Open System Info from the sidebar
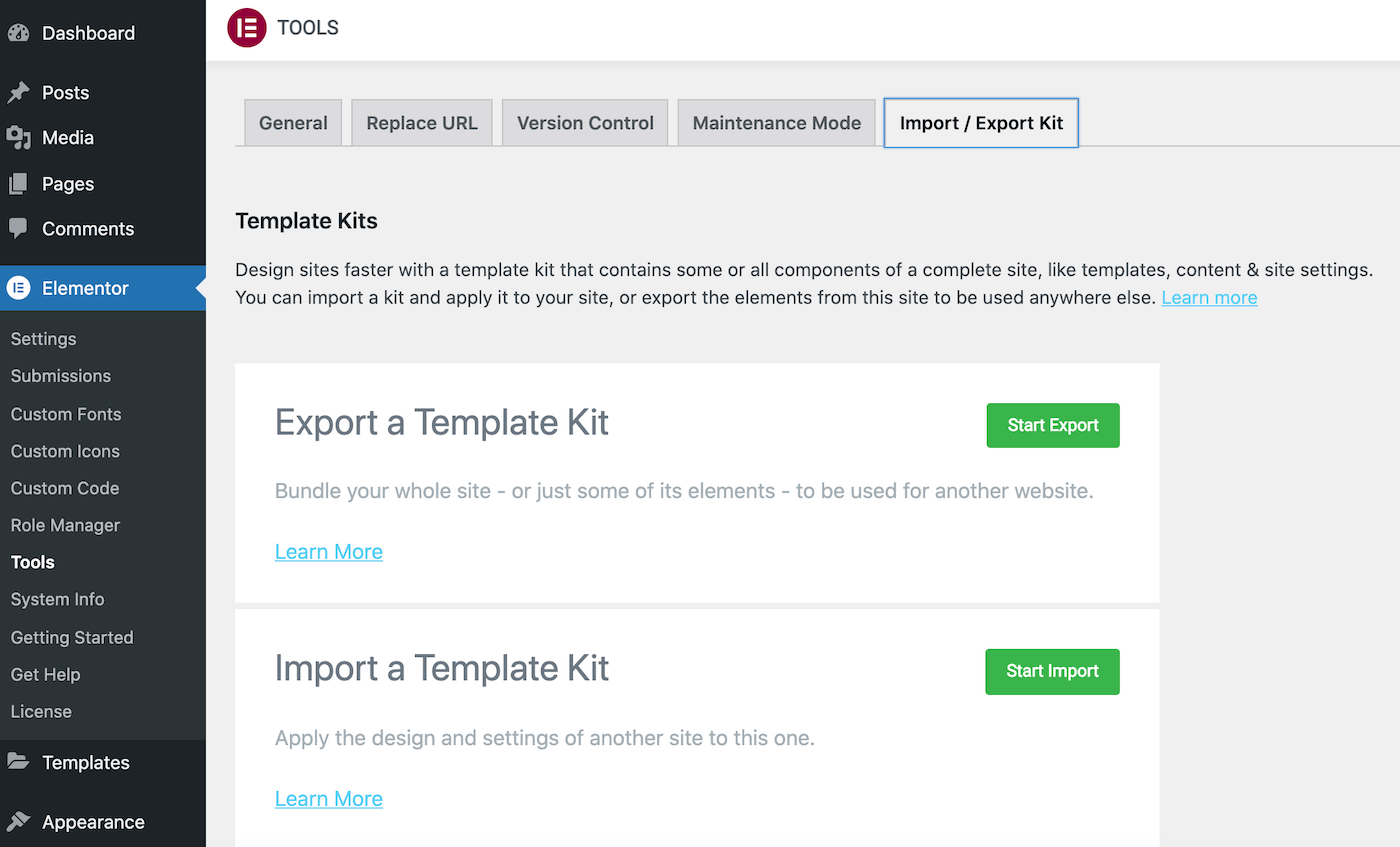 [57, 599]
